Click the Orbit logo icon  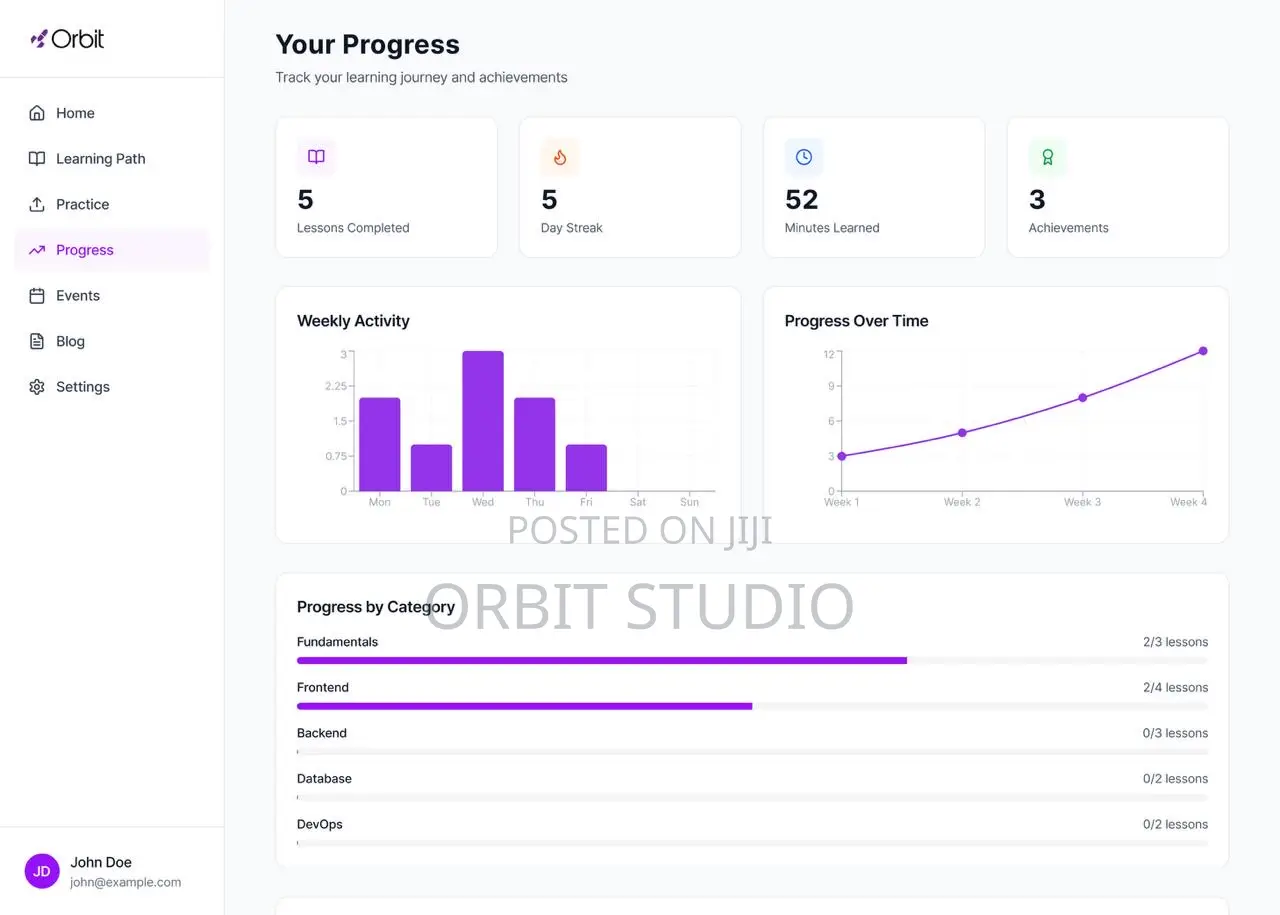39,39
